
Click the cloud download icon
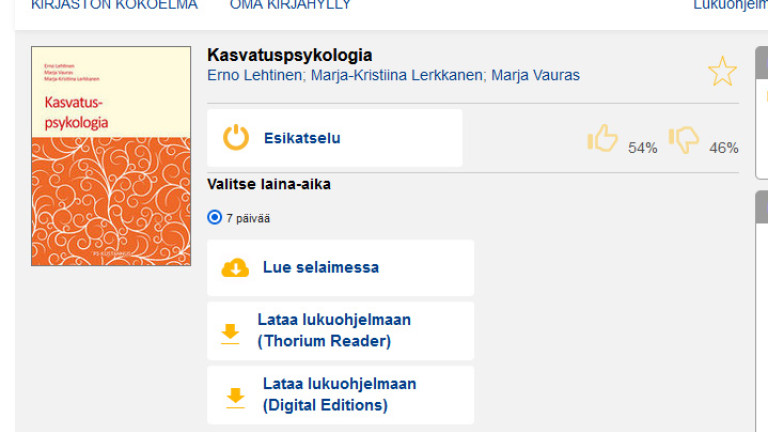click(x=235, y=268)
